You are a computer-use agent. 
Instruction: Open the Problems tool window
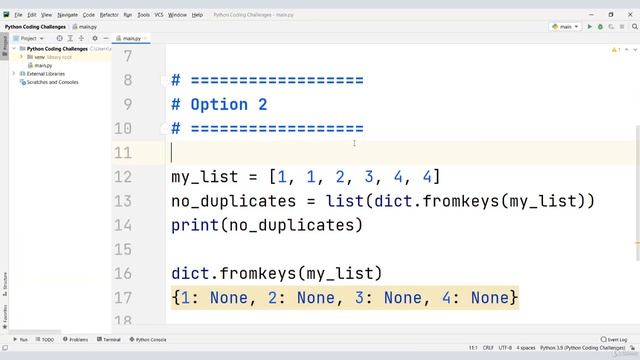pos(76,340)
